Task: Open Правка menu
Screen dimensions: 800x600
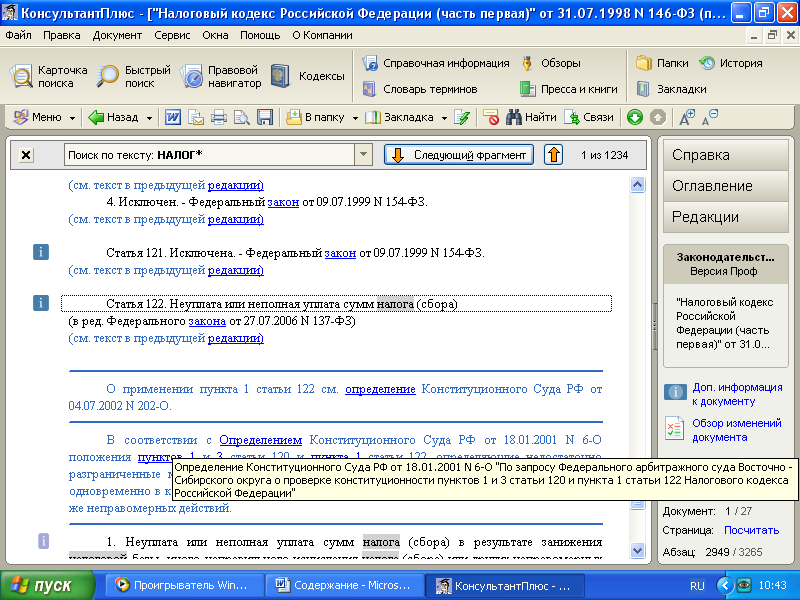Action: pos(61,35)
